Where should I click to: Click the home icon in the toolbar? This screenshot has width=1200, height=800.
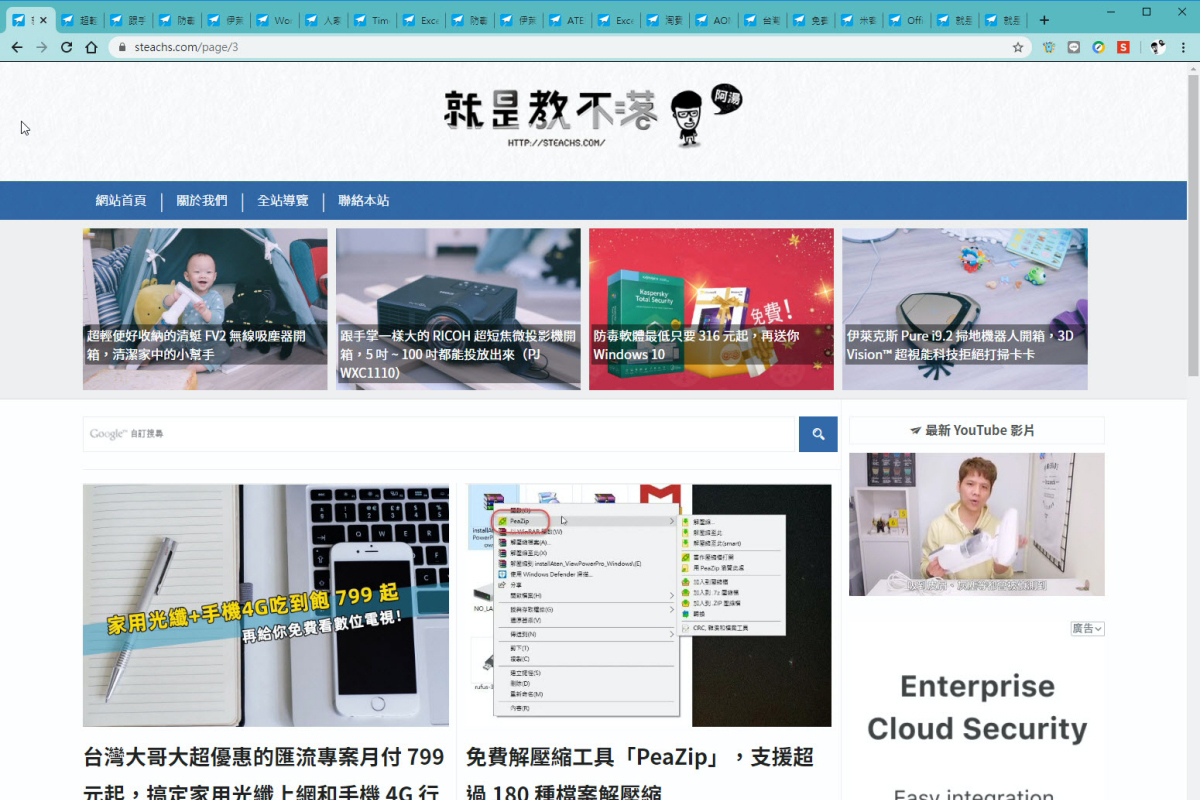coord(91,46)
